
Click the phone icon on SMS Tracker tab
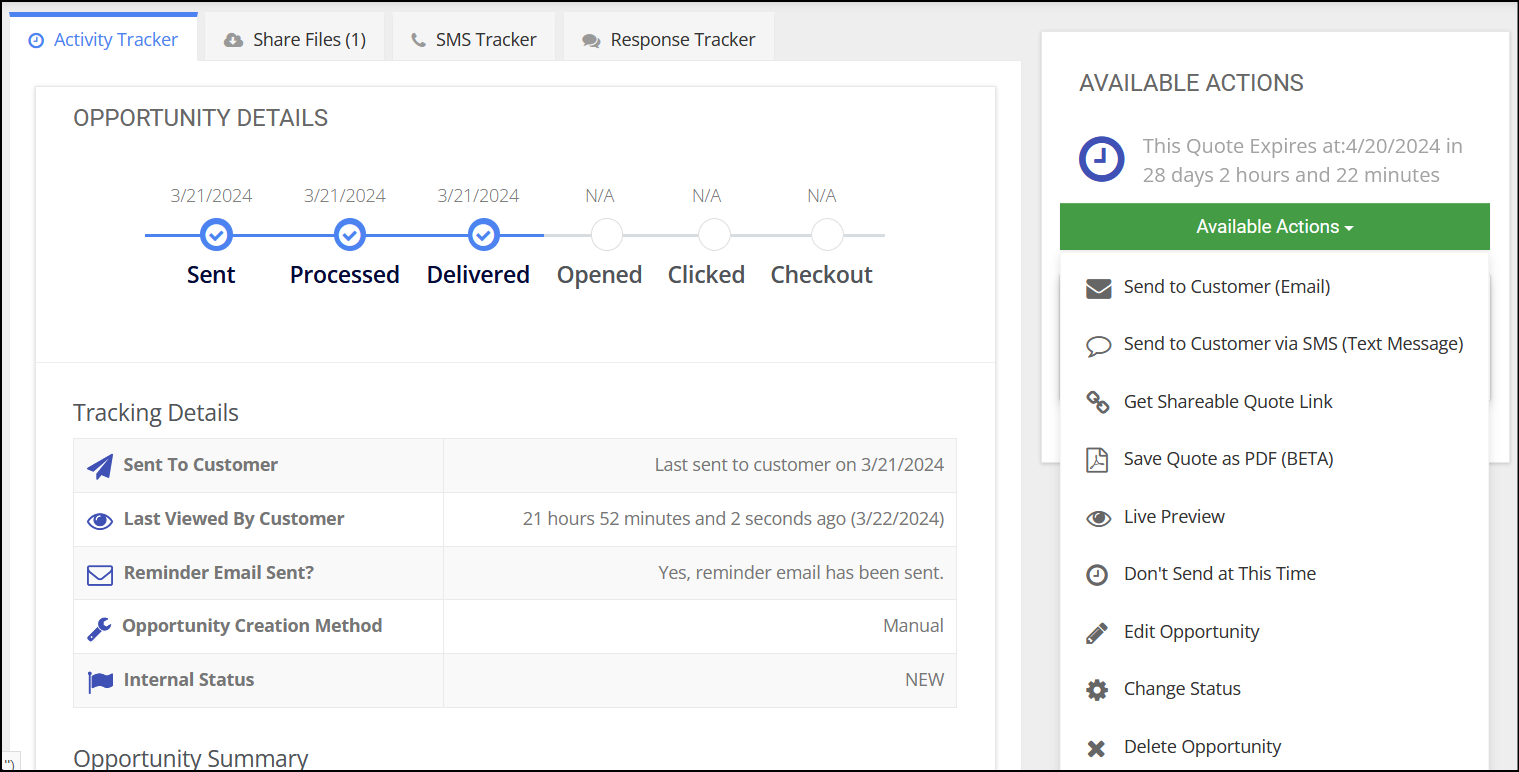pos(418,41)
